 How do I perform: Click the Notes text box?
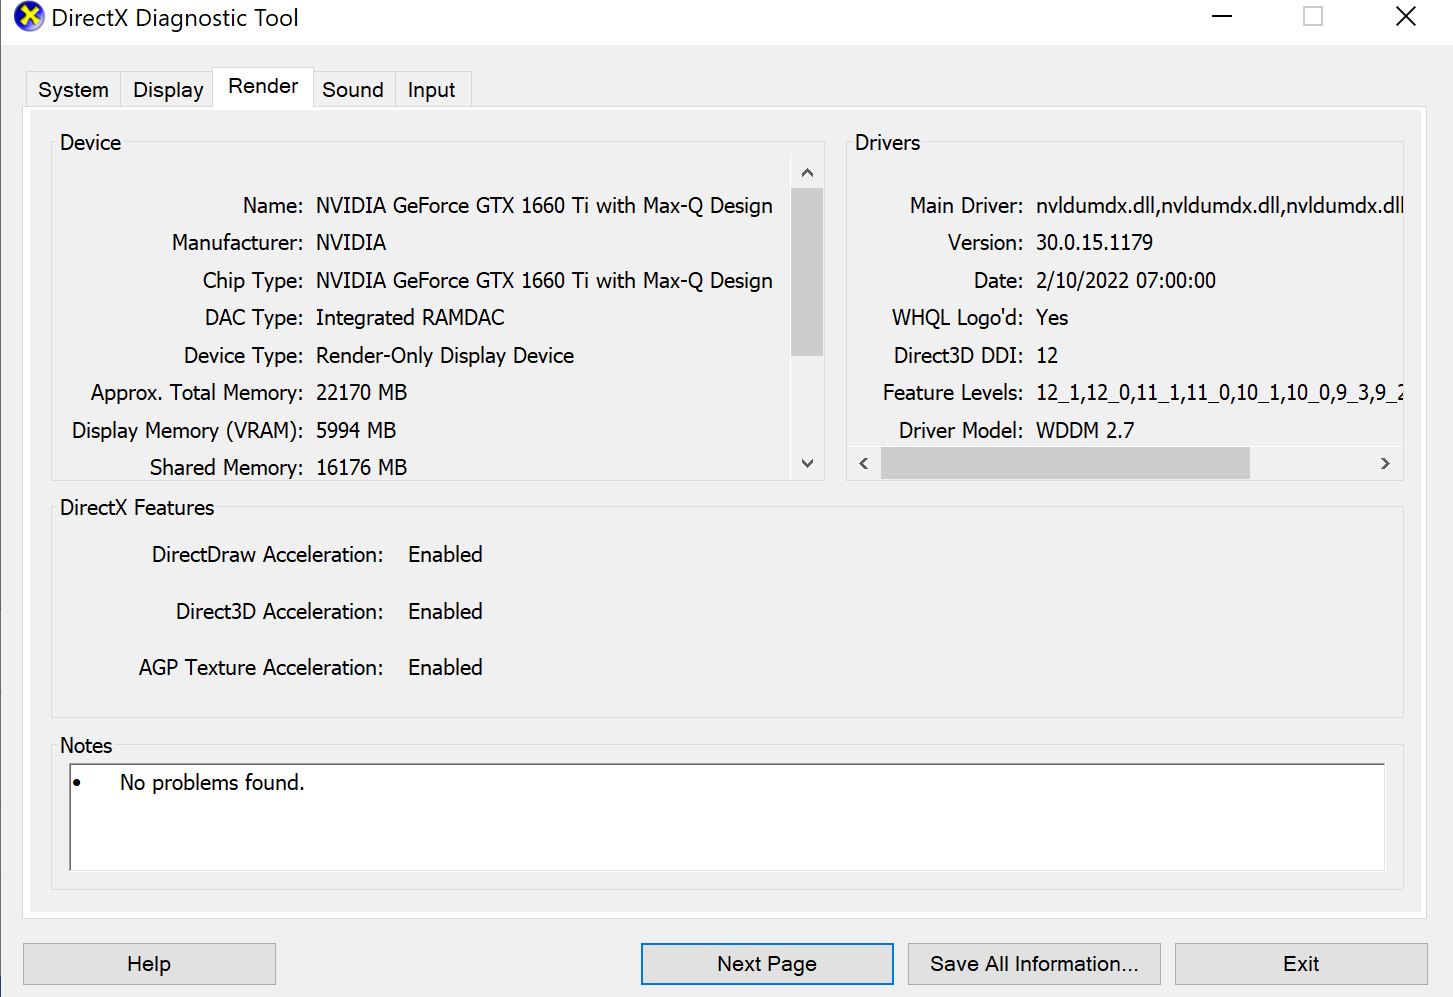pyautogui.click(x=727, y=817)
